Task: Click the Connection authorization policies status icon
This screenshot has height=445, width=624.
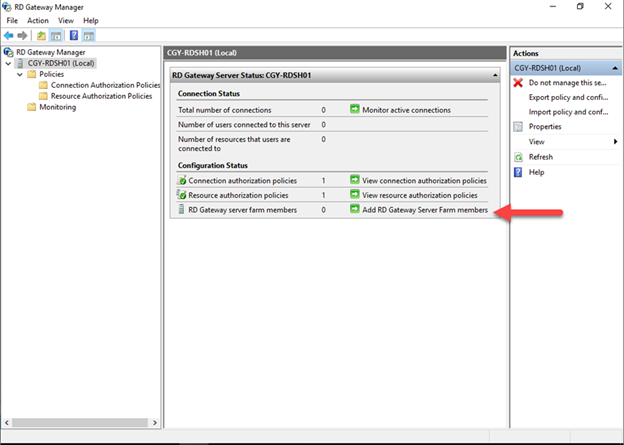Action: [182, 180]
